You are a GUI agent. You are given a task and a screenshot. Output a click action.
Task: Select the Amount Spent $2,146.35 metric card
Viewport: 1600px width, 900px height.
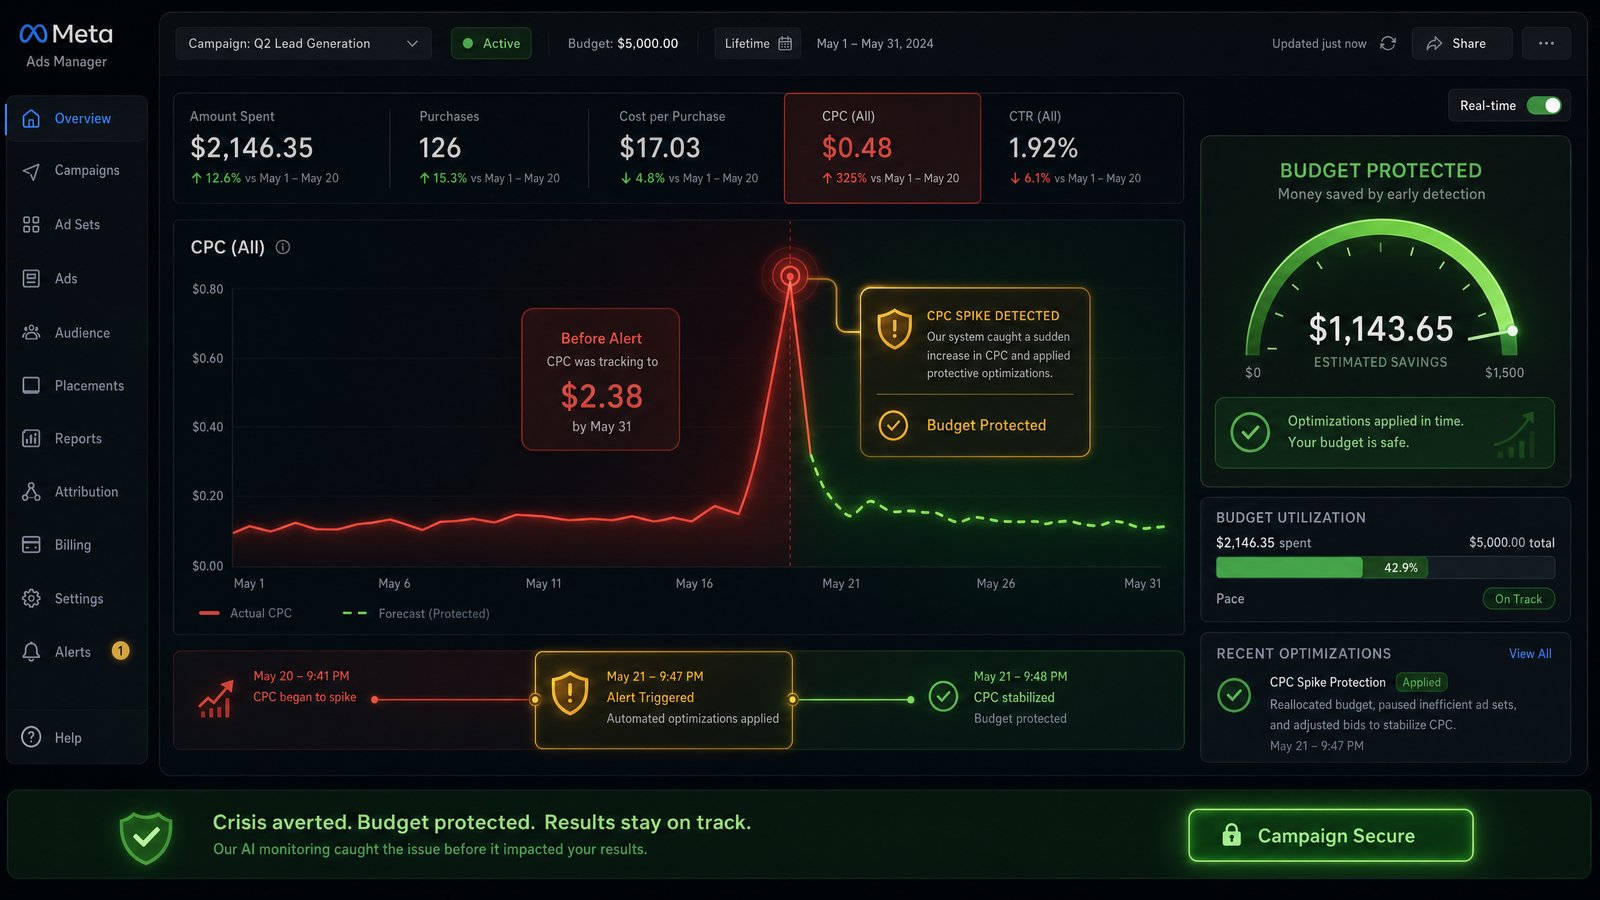pyautogui.click(x=282, y=148)
